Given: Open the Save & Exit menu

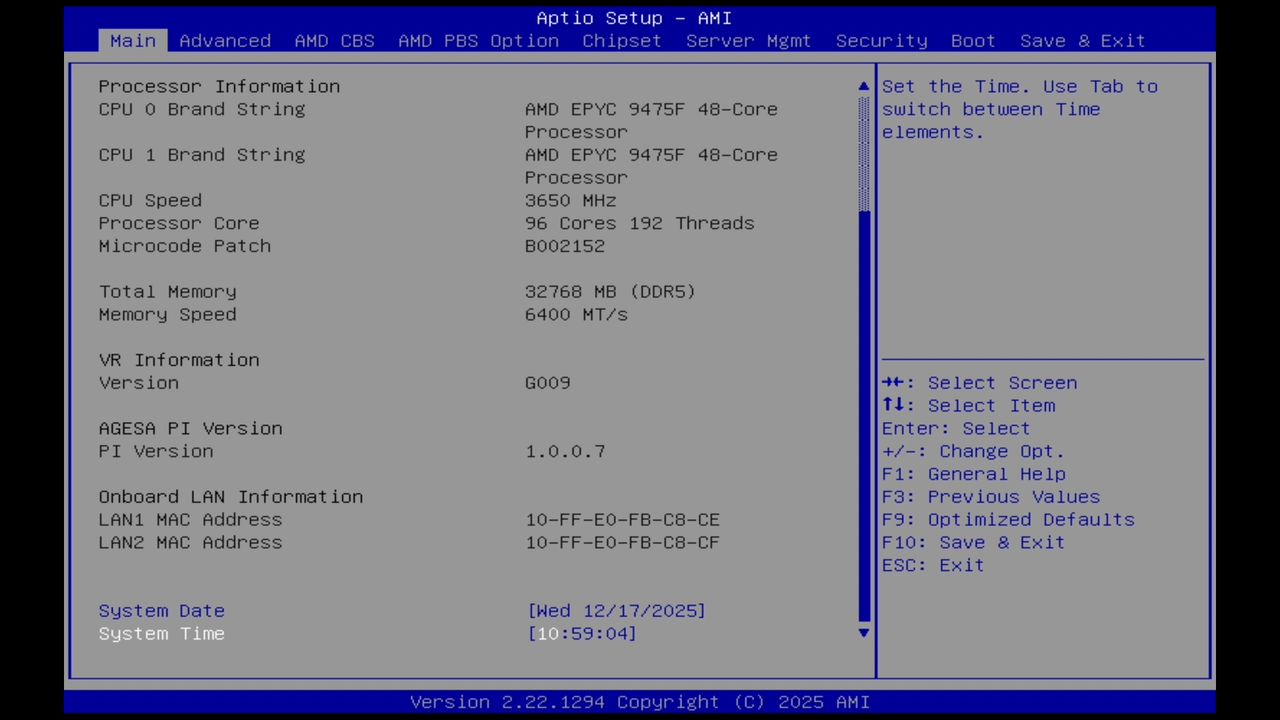Looking at the screenshot, I should pyautogui.click(x=1082, y=41).
